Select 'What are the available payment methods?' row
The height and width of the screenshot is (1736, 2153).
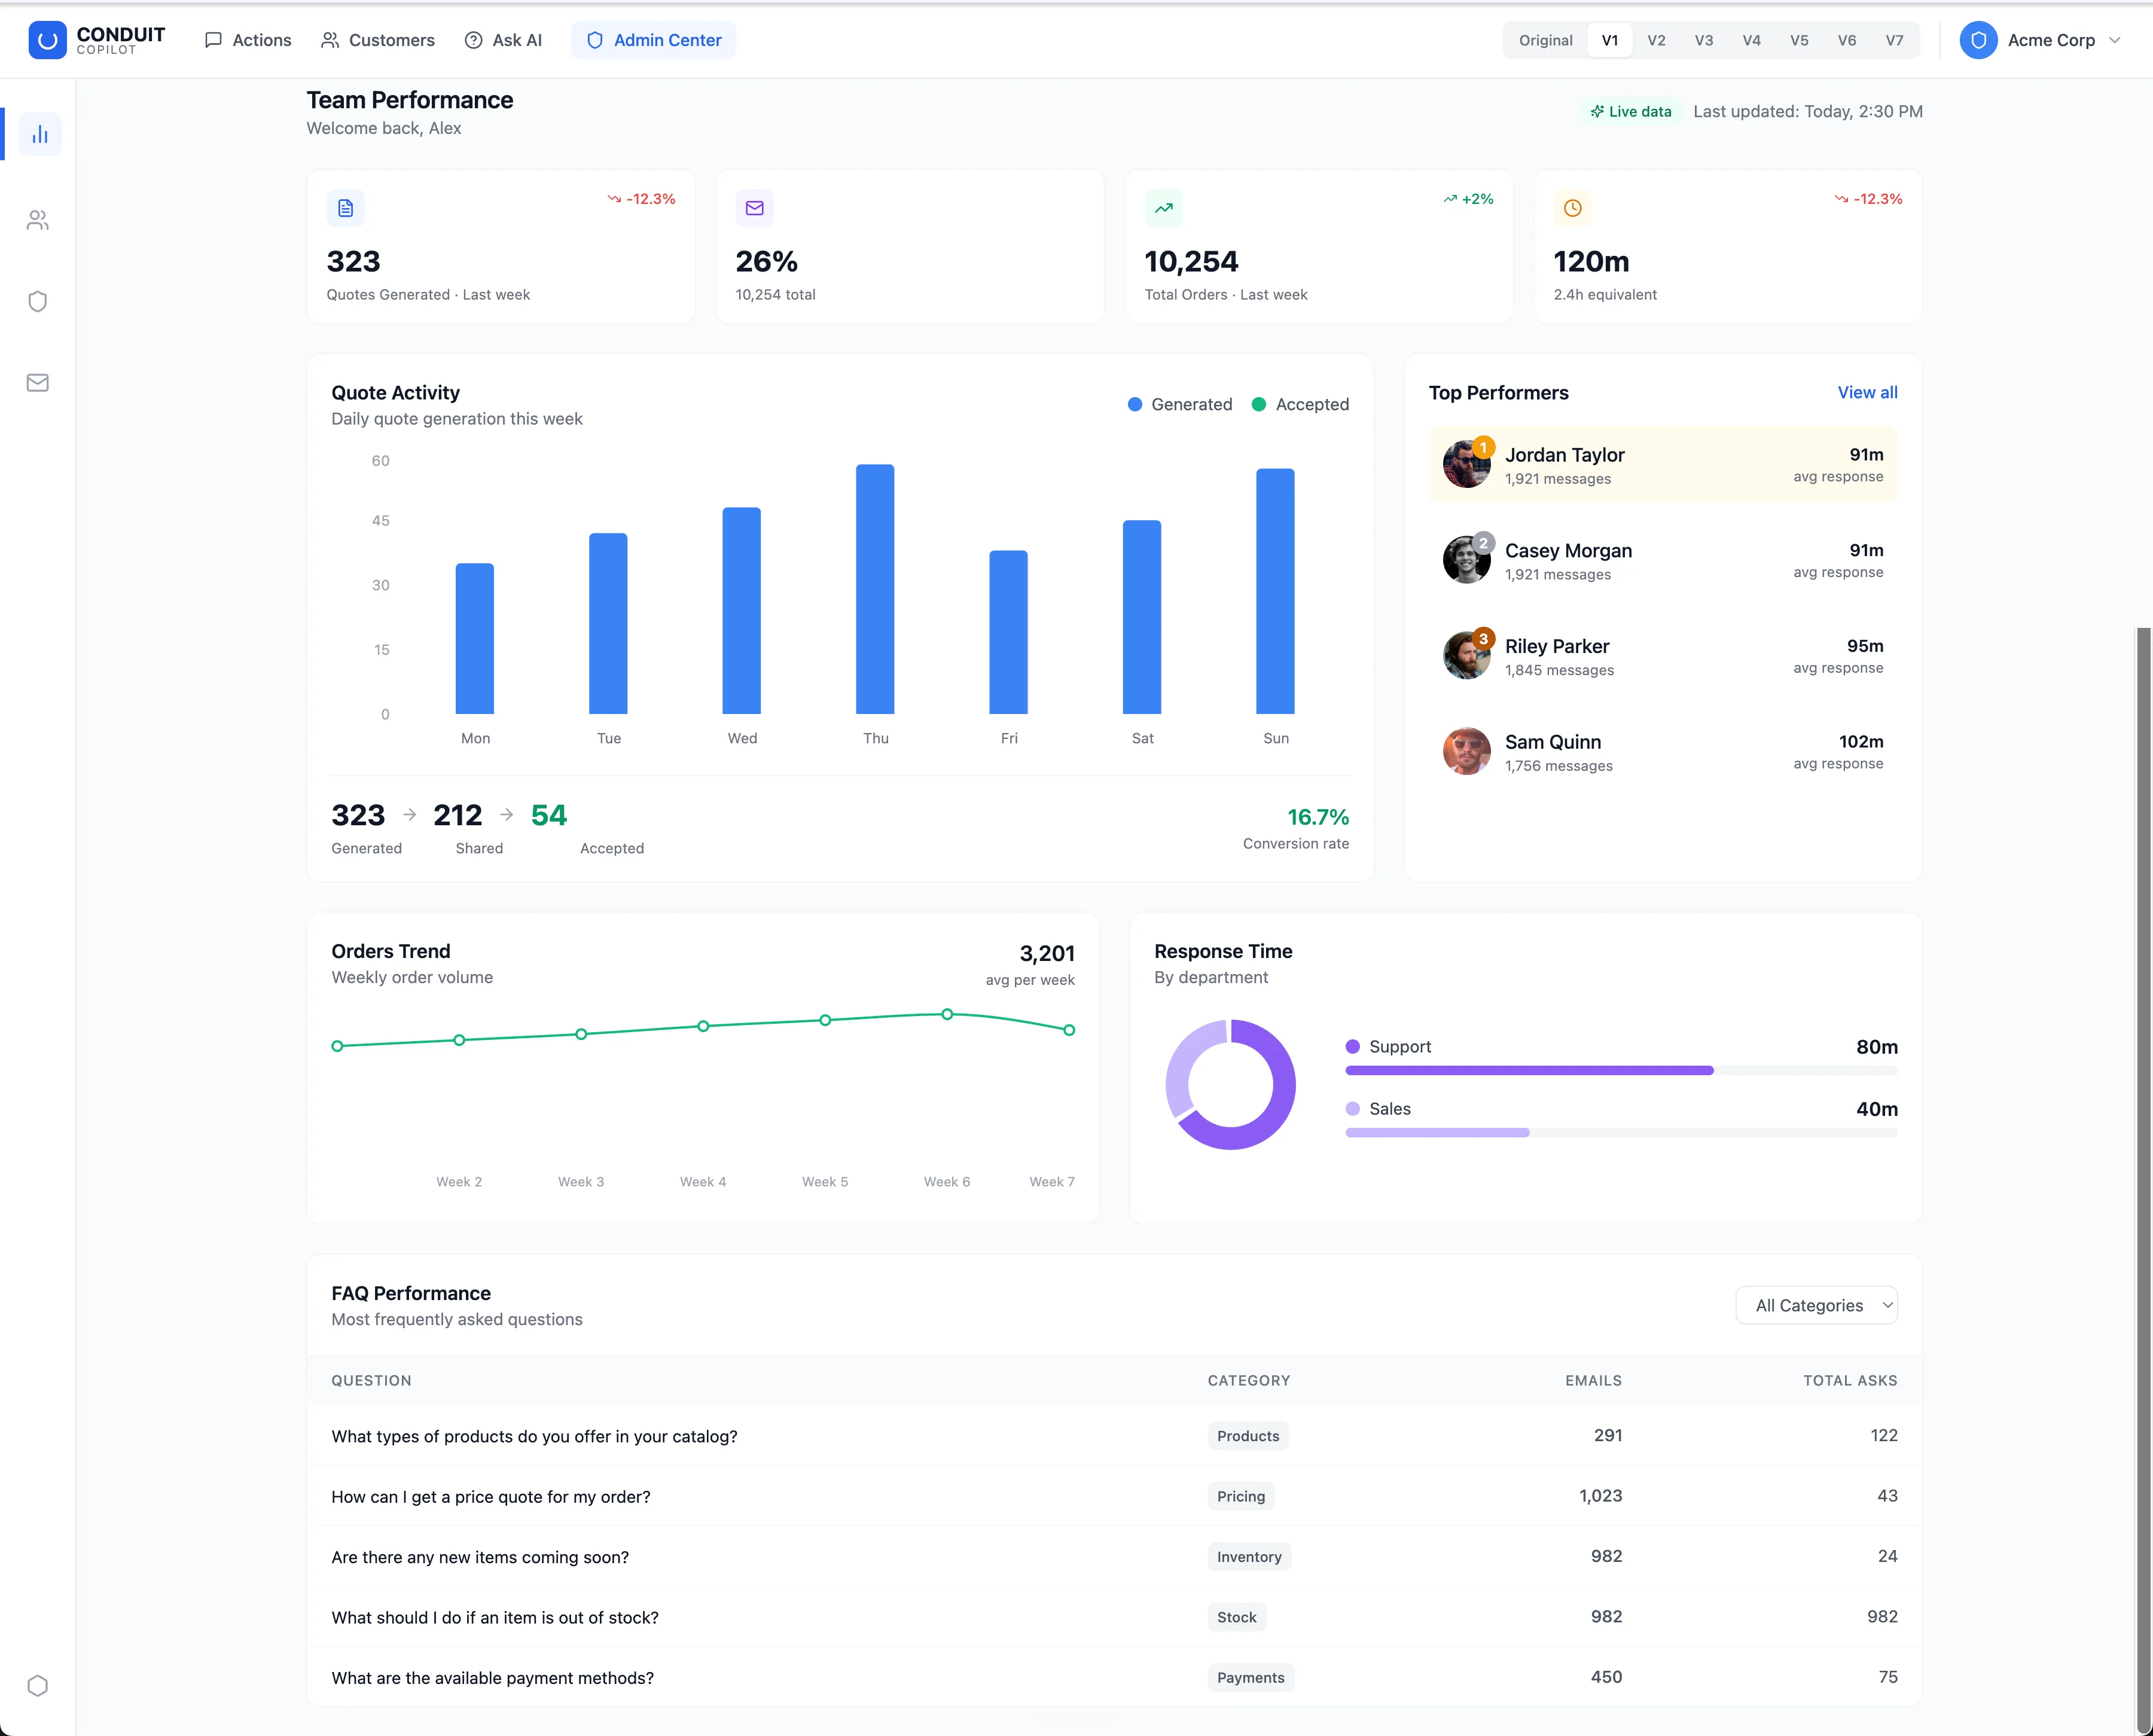(1114, 1677)
